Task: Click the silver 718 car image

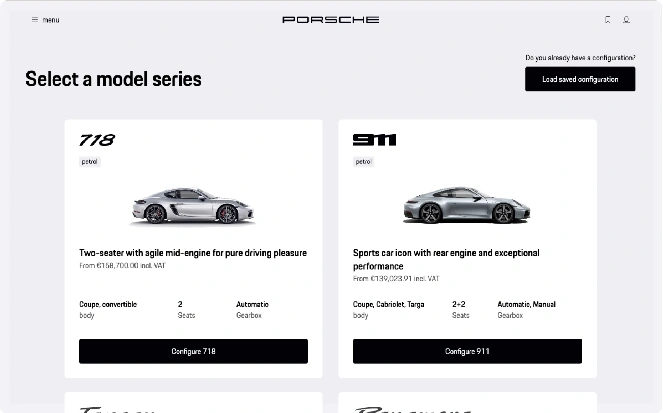Action: 192,205
